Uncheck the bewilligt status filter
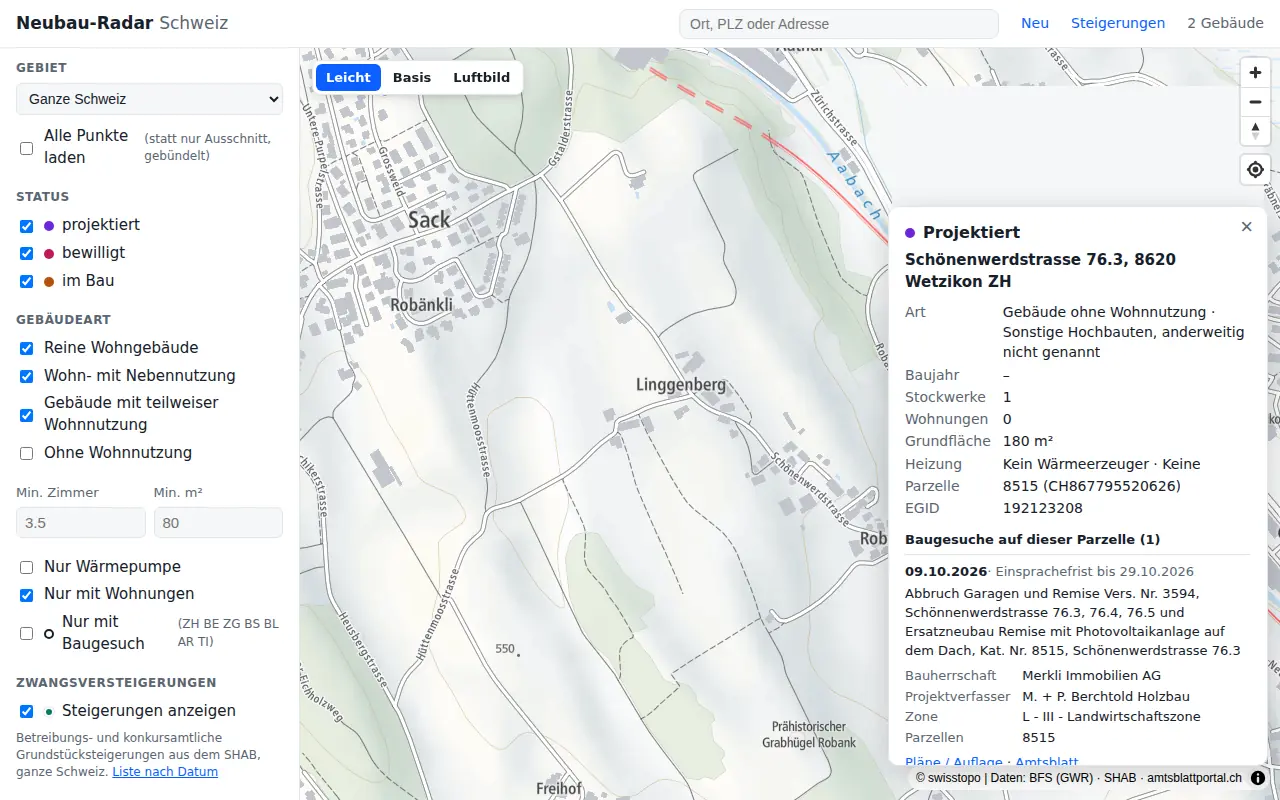Viewport: 1280px width, 800px height. (27, 254)
